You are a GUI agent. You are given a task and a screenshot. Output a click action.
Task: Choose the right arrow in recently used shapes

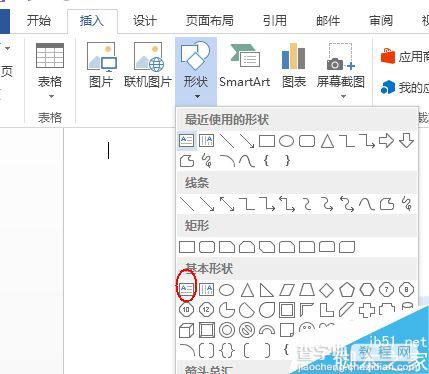tap(386, 141)
